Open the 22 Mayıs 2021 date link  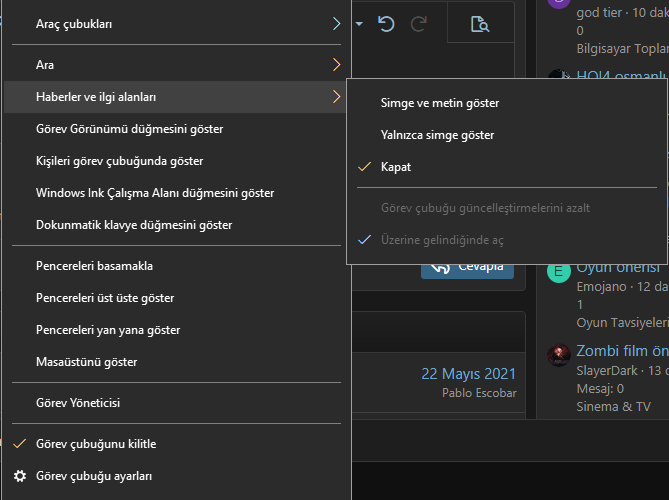click(468, 374)
